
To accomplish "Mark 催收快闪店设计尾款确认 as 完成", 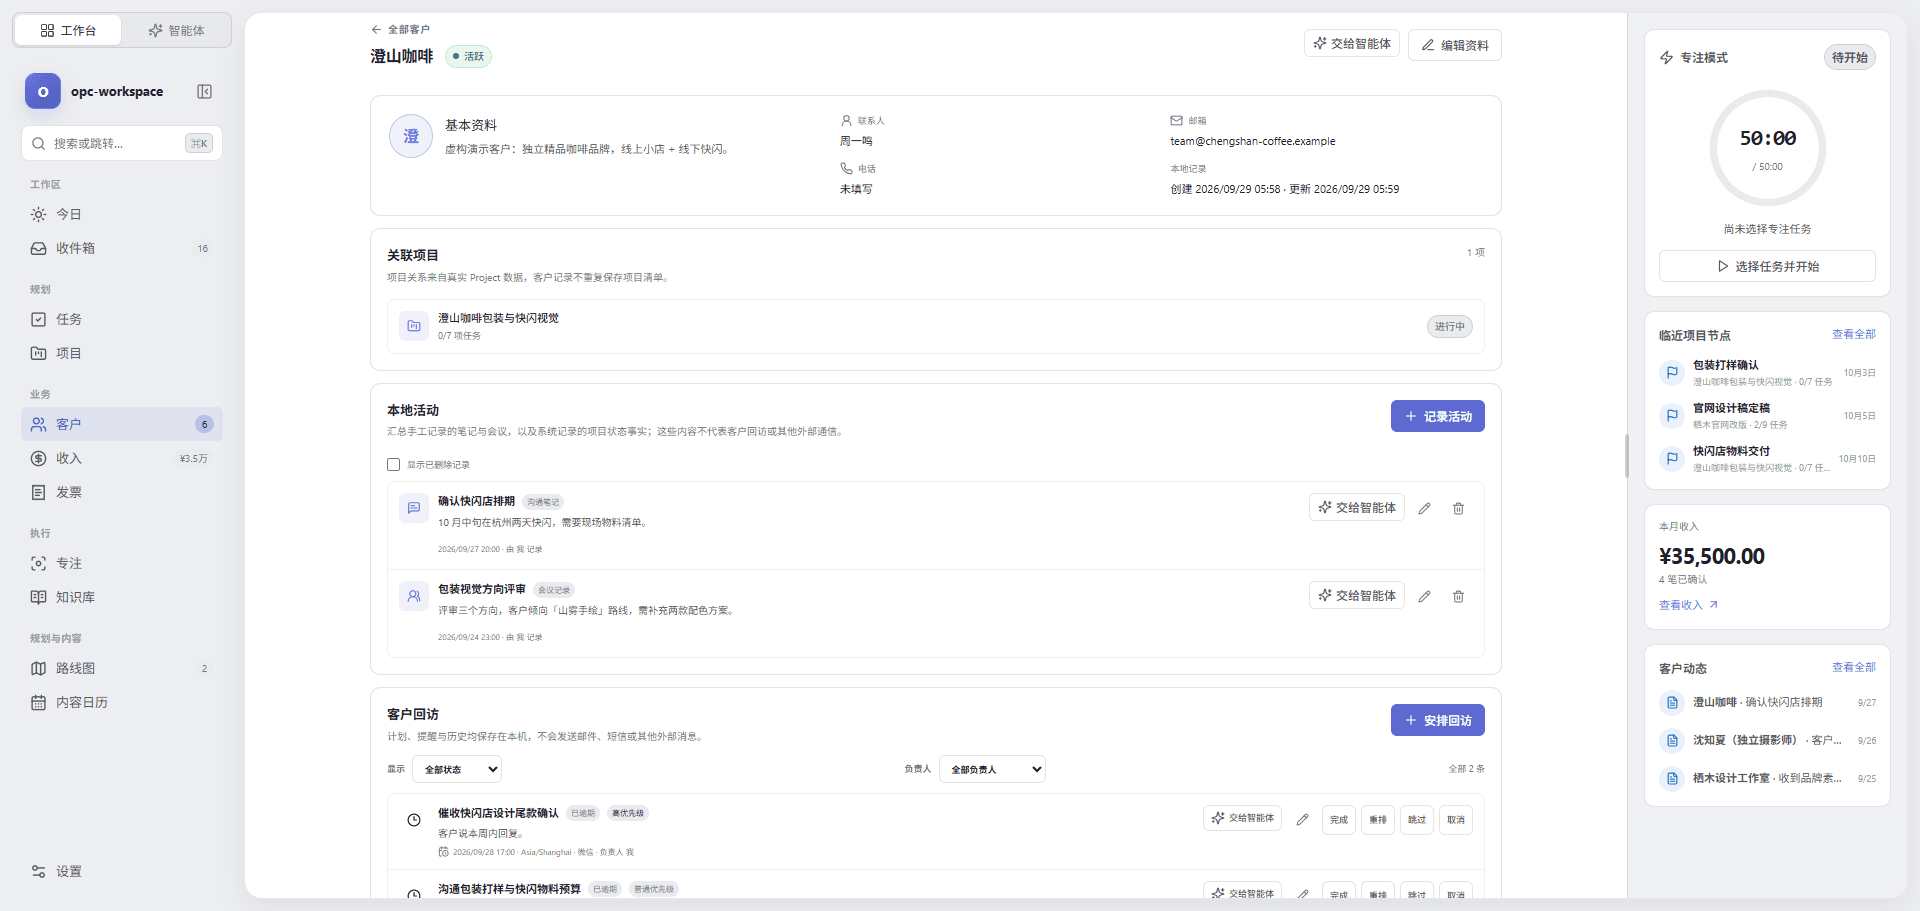I will [x=1338, y=819].
